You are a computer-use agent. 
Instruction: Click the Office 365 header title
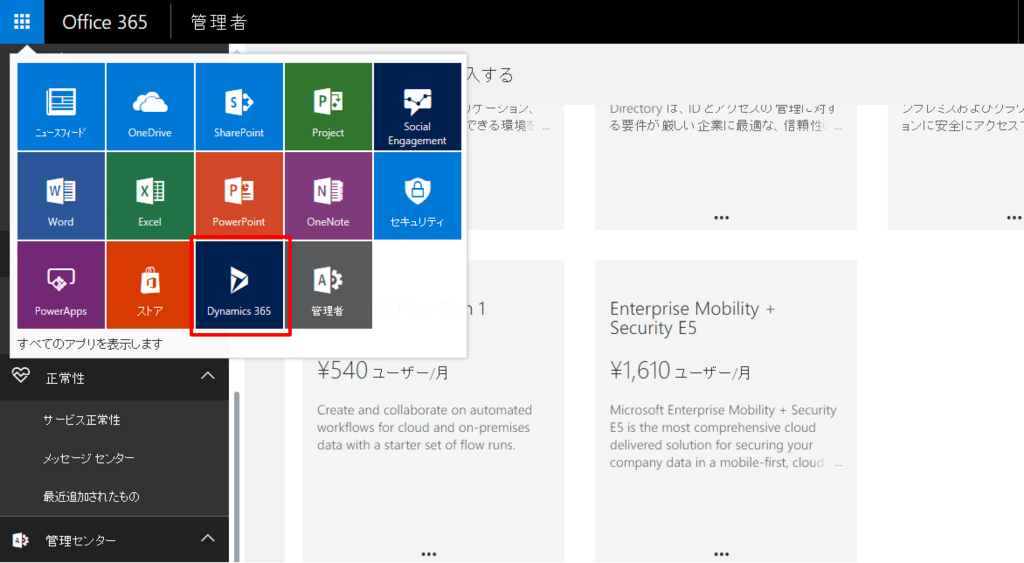104,22
